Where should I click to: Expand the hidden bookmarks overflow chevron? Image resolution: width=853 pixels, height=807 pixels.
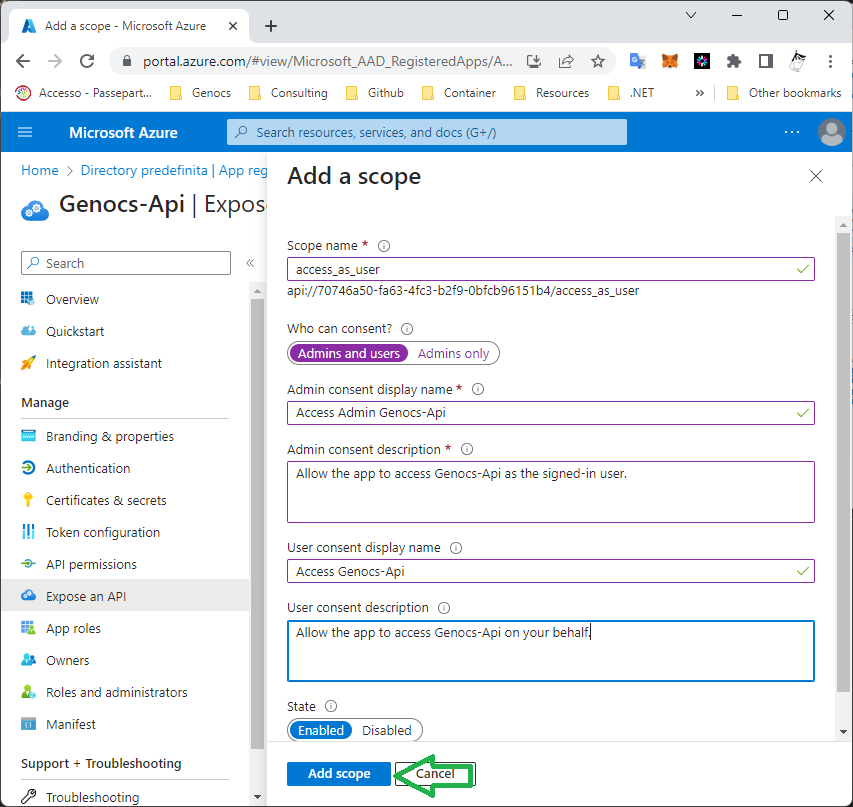point(699,93)
